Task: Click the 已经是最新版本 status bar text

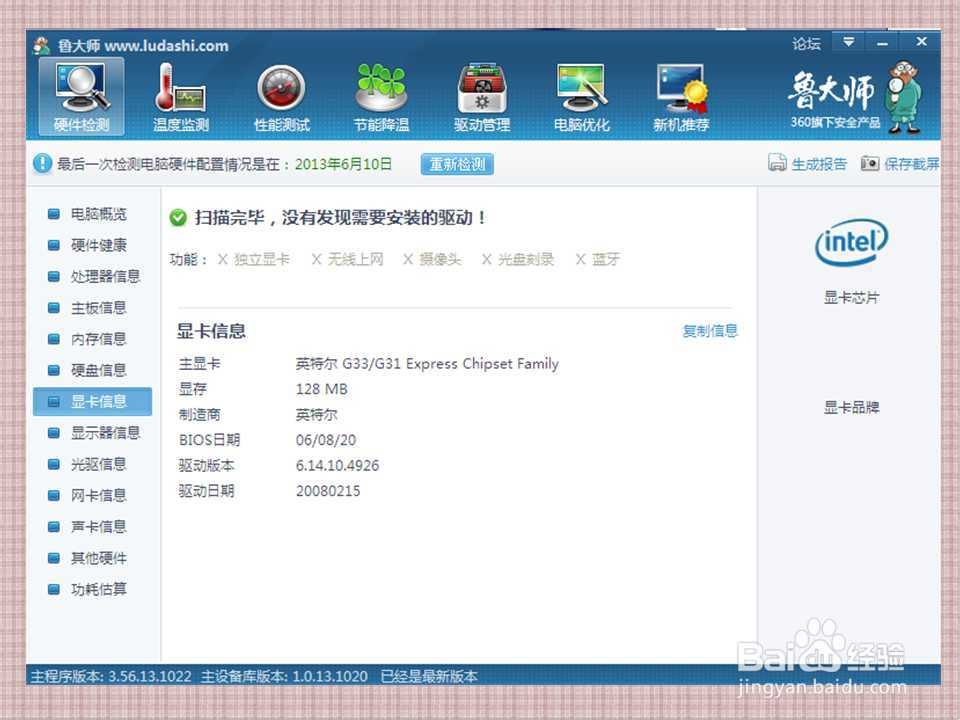Action: [429, 677]
